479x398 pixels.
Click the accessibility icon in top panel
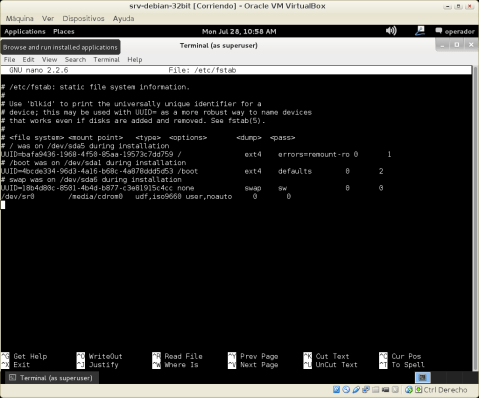[x=420, y=31]
